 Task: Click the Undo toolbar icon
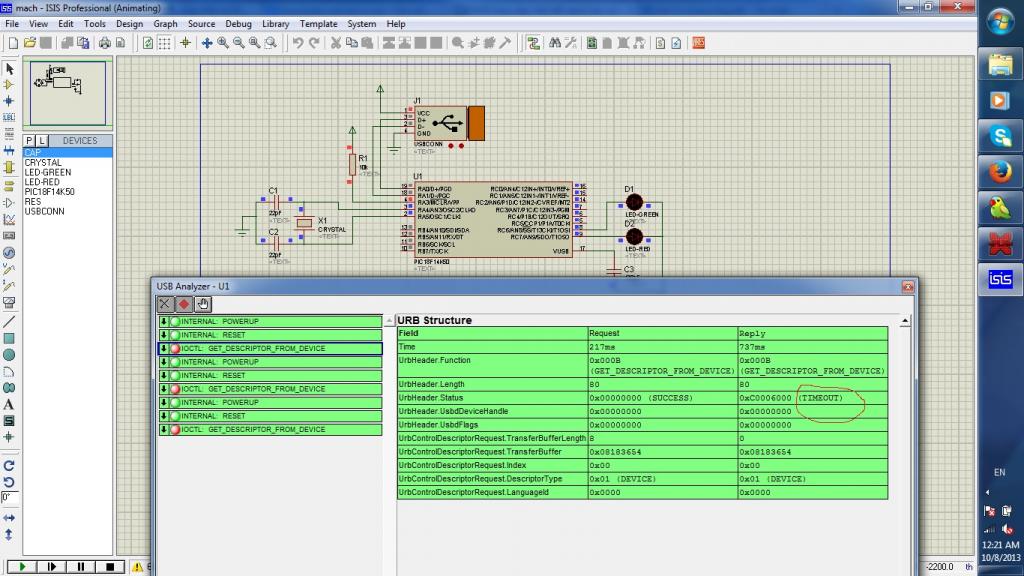(298, 43)
